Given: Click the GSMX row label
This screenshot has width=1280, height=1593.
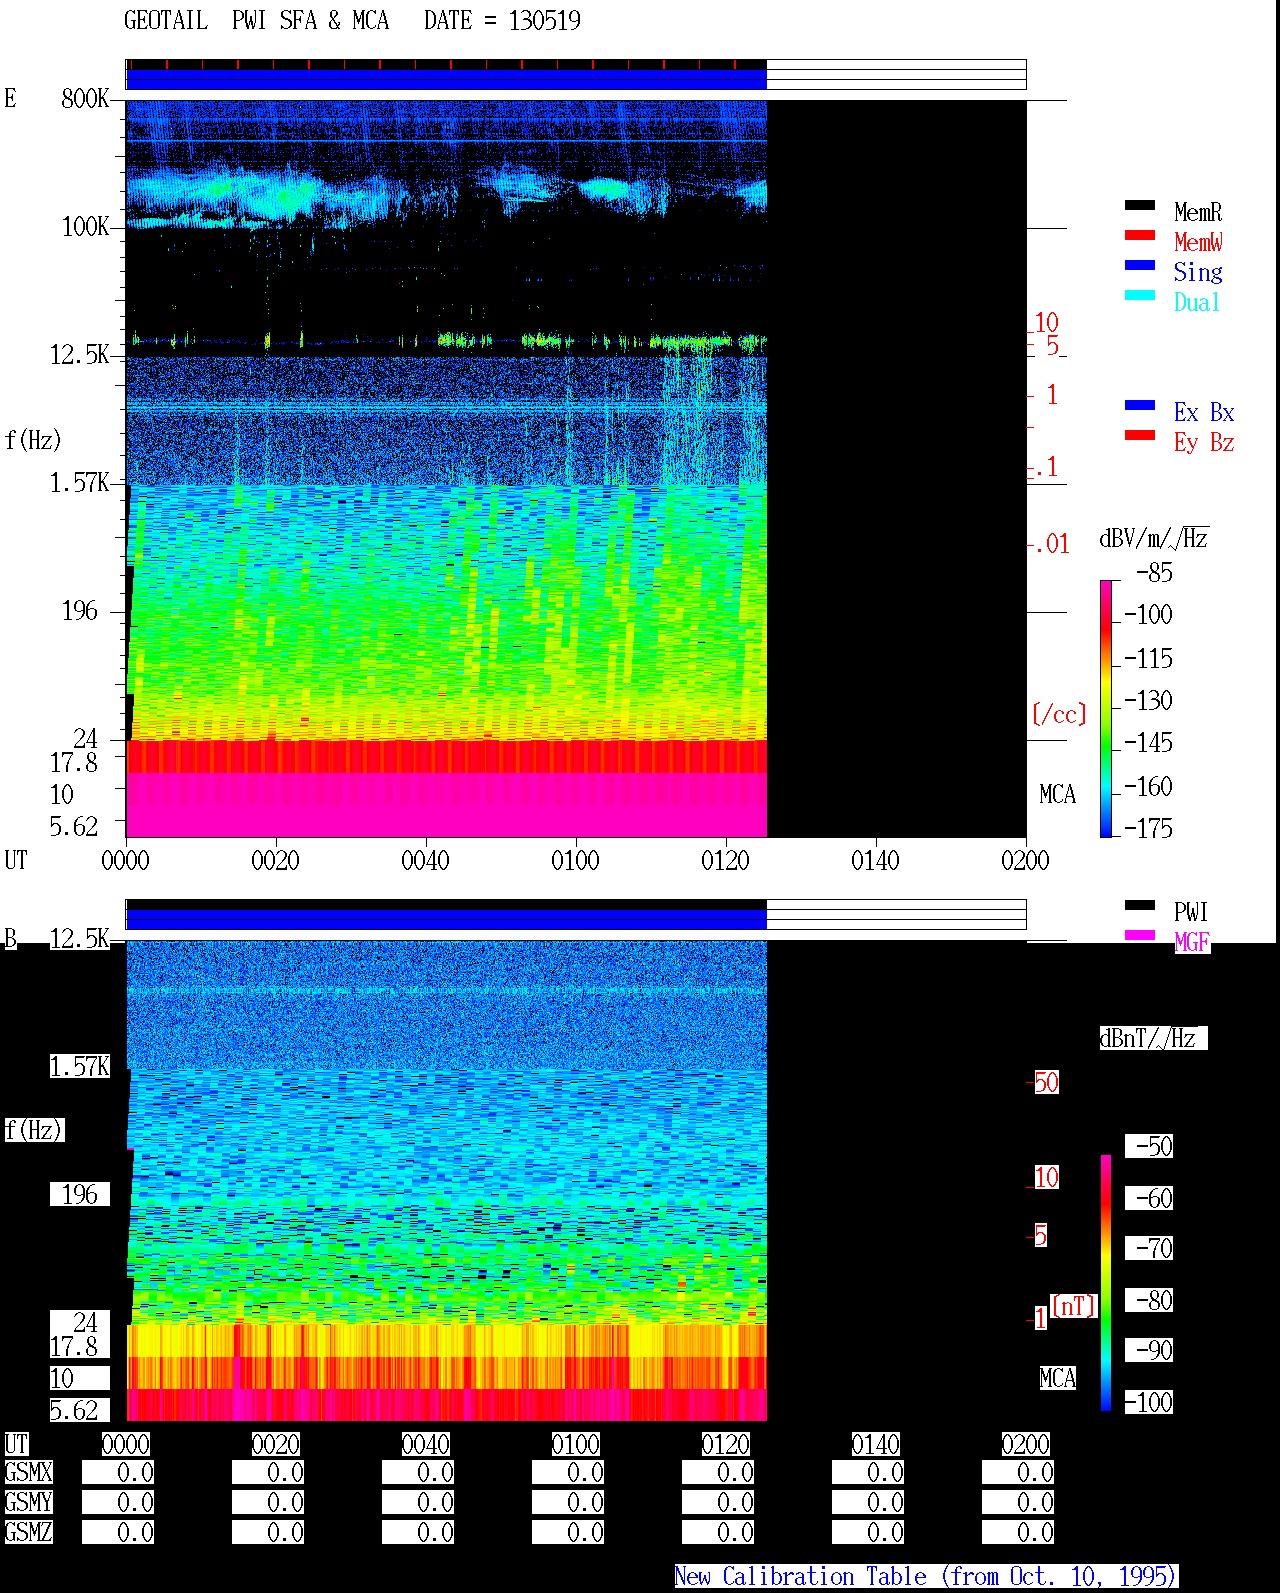Looking at the screenshot, I should point(29,1473).
